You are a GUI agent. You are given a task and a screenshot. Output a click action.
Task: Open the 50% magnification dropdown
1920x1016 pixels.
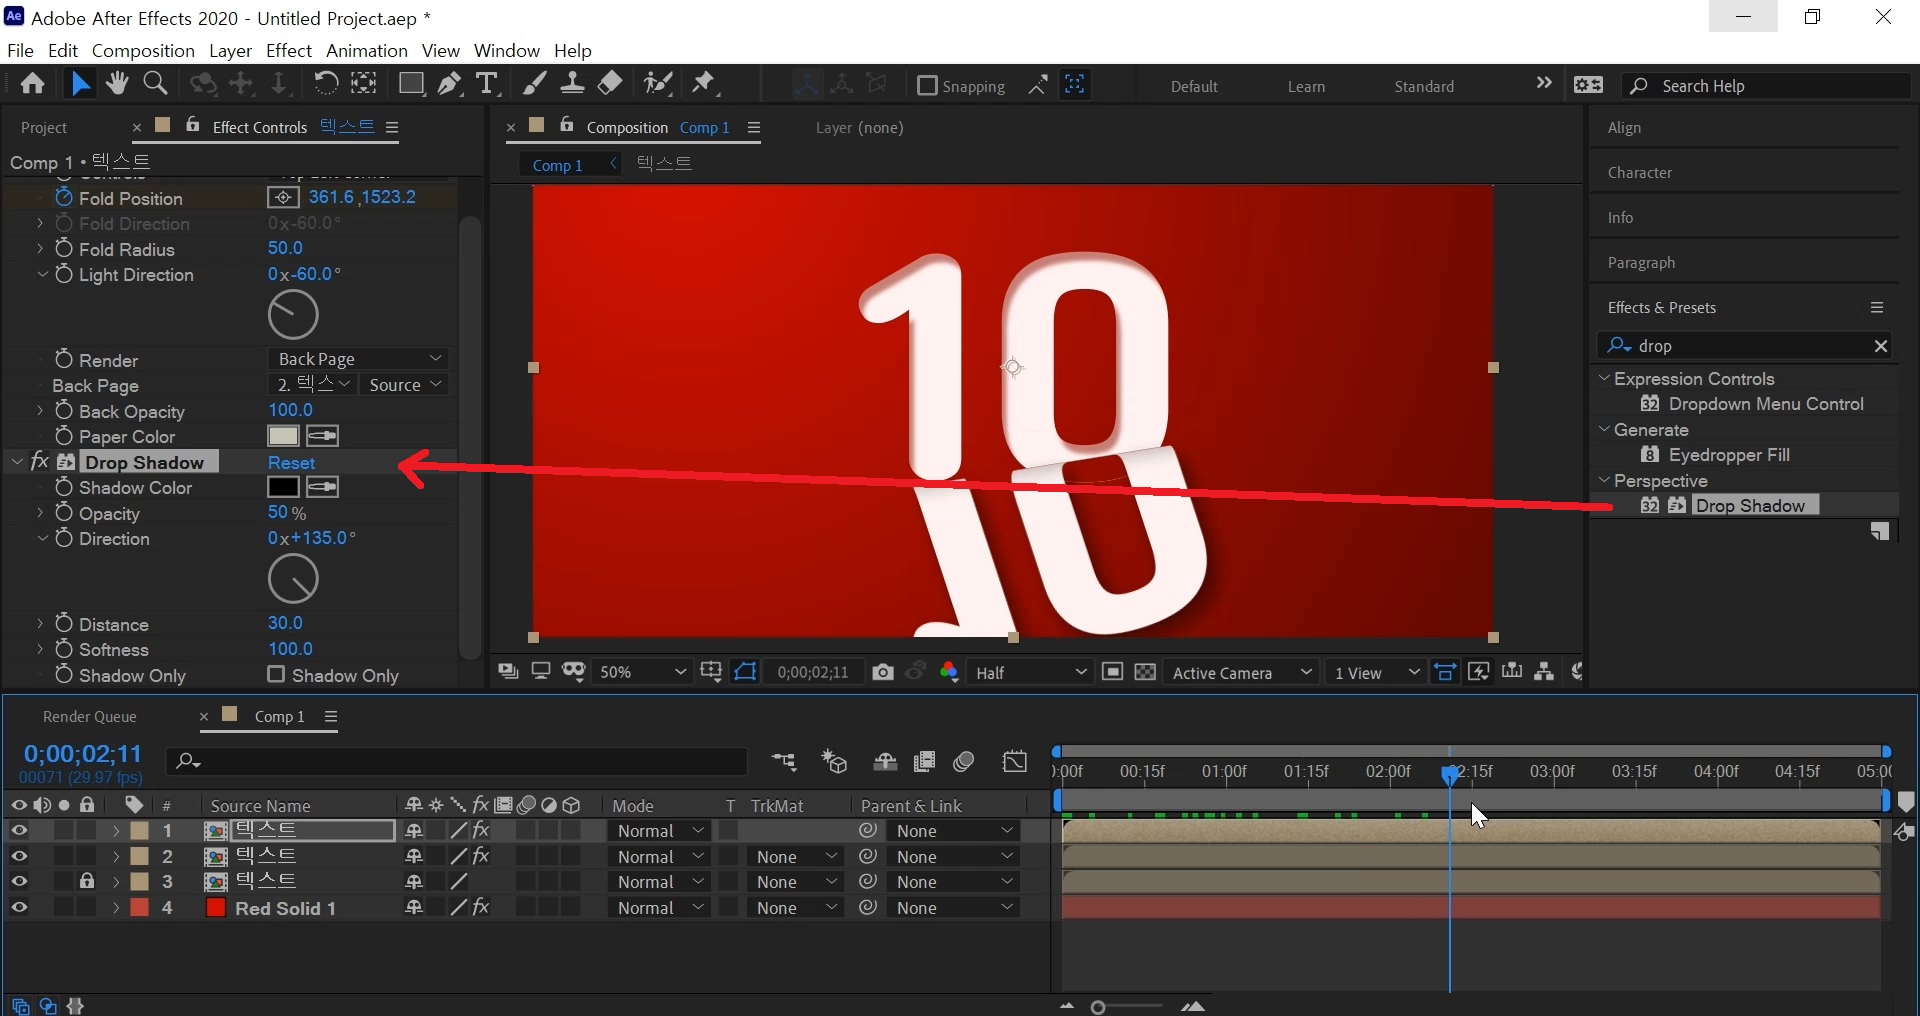(640, 672)
